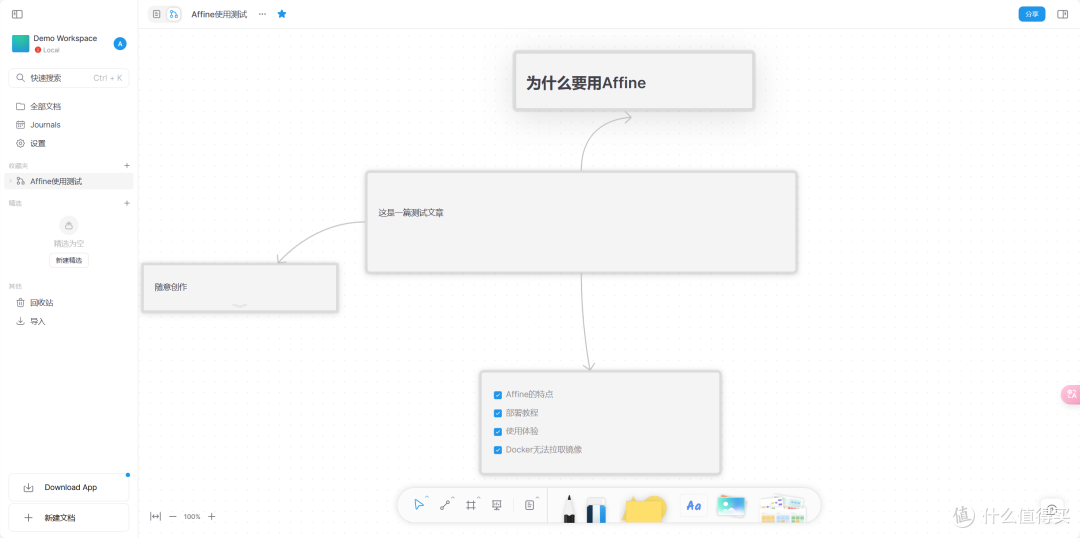
Task: Toggle the left sidebar collapse icon
Action: coord(17,14)
